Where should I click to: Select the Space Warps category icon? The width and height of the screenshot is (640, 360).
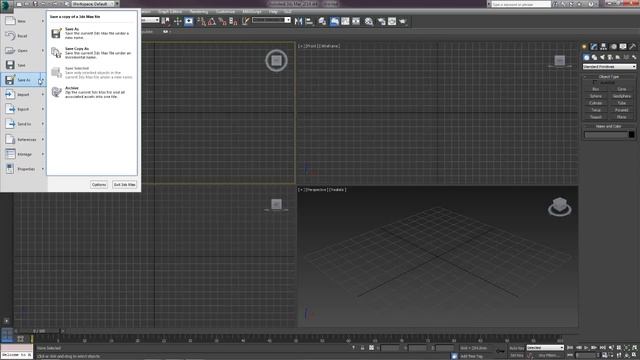(x=626, y=57)
